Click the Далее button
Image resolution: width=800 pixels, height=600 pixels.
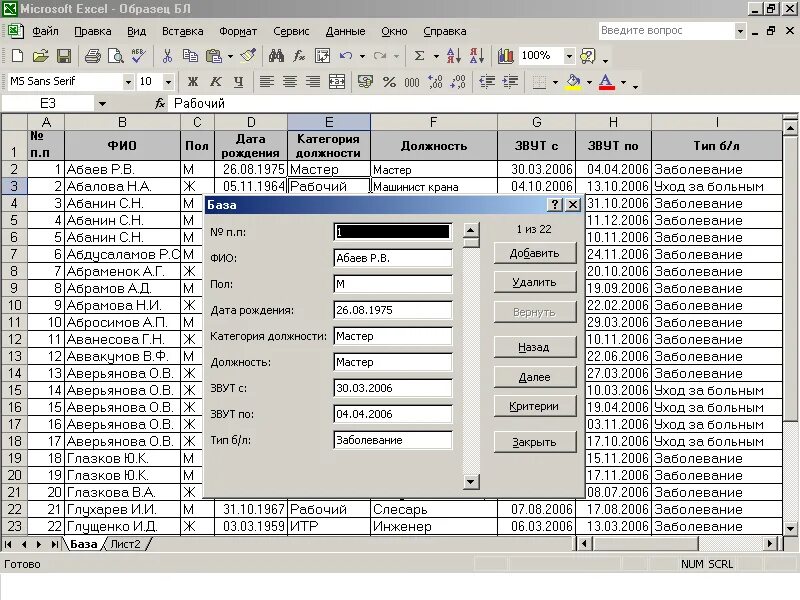point(535,377)
